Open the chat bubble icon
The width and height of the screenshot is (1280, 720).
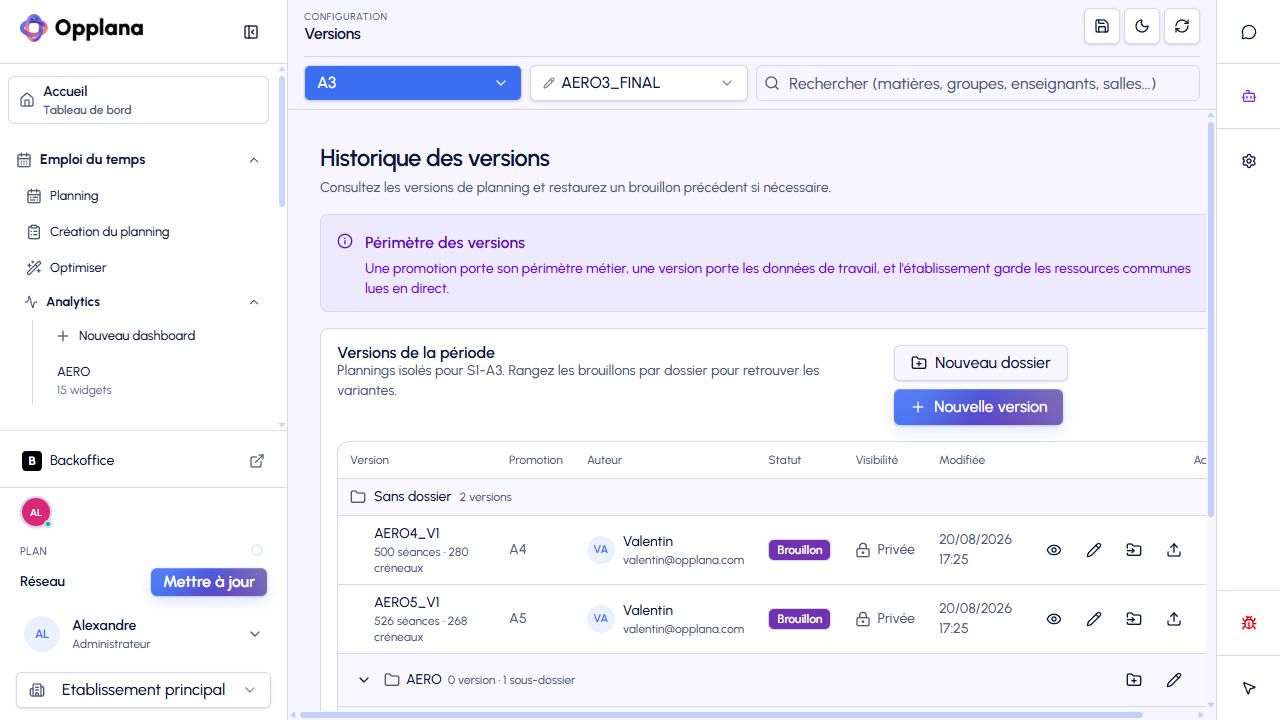1249,32
